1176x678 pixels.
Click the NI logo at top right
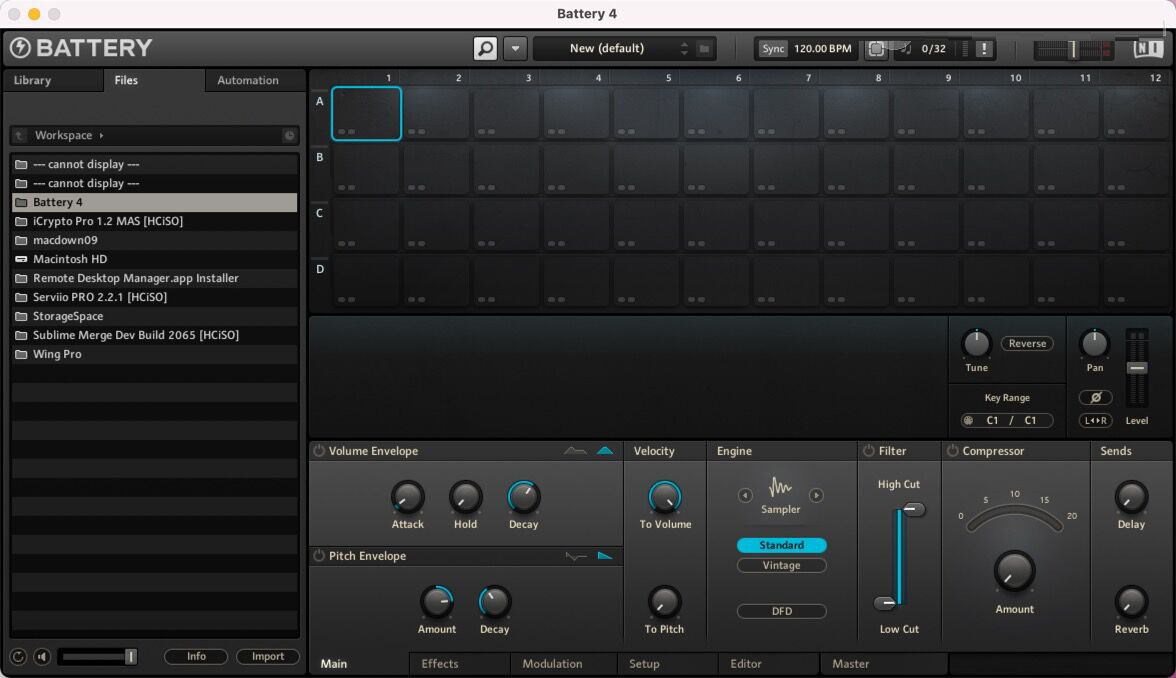(x=1148, y=49)
